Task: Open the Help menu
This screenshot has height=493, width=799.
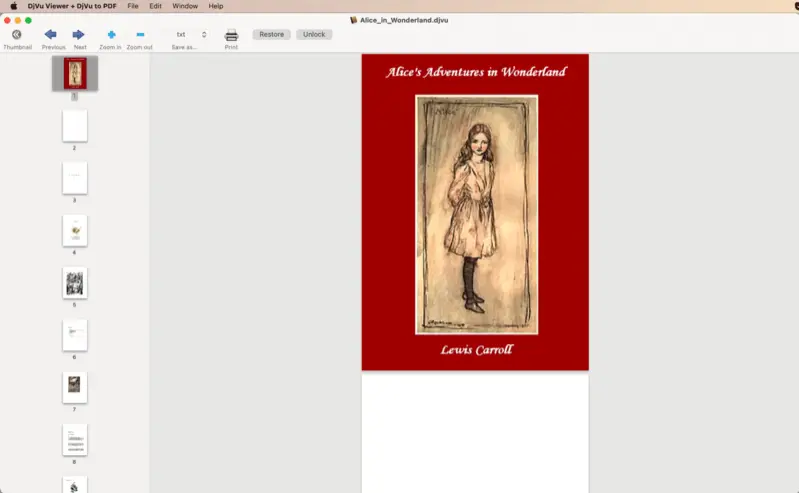Action: click(x=216, y=6)
